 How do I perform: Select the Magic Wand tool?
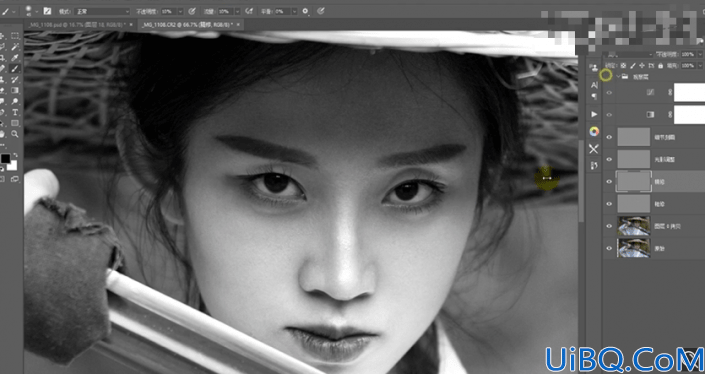(15, 47)
